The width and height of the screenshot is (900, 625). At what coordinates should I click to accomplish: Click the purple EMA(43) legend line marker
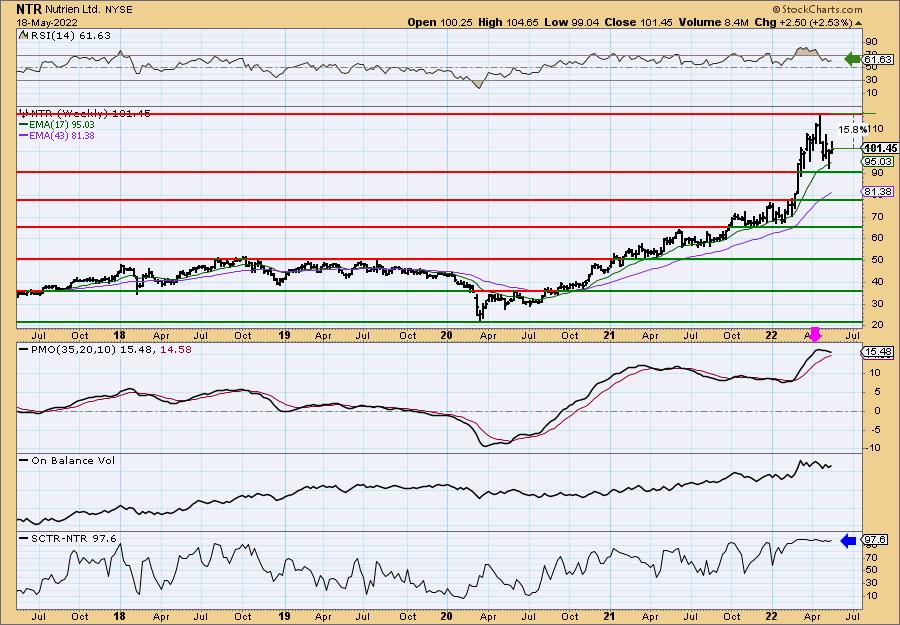(23, 136)
